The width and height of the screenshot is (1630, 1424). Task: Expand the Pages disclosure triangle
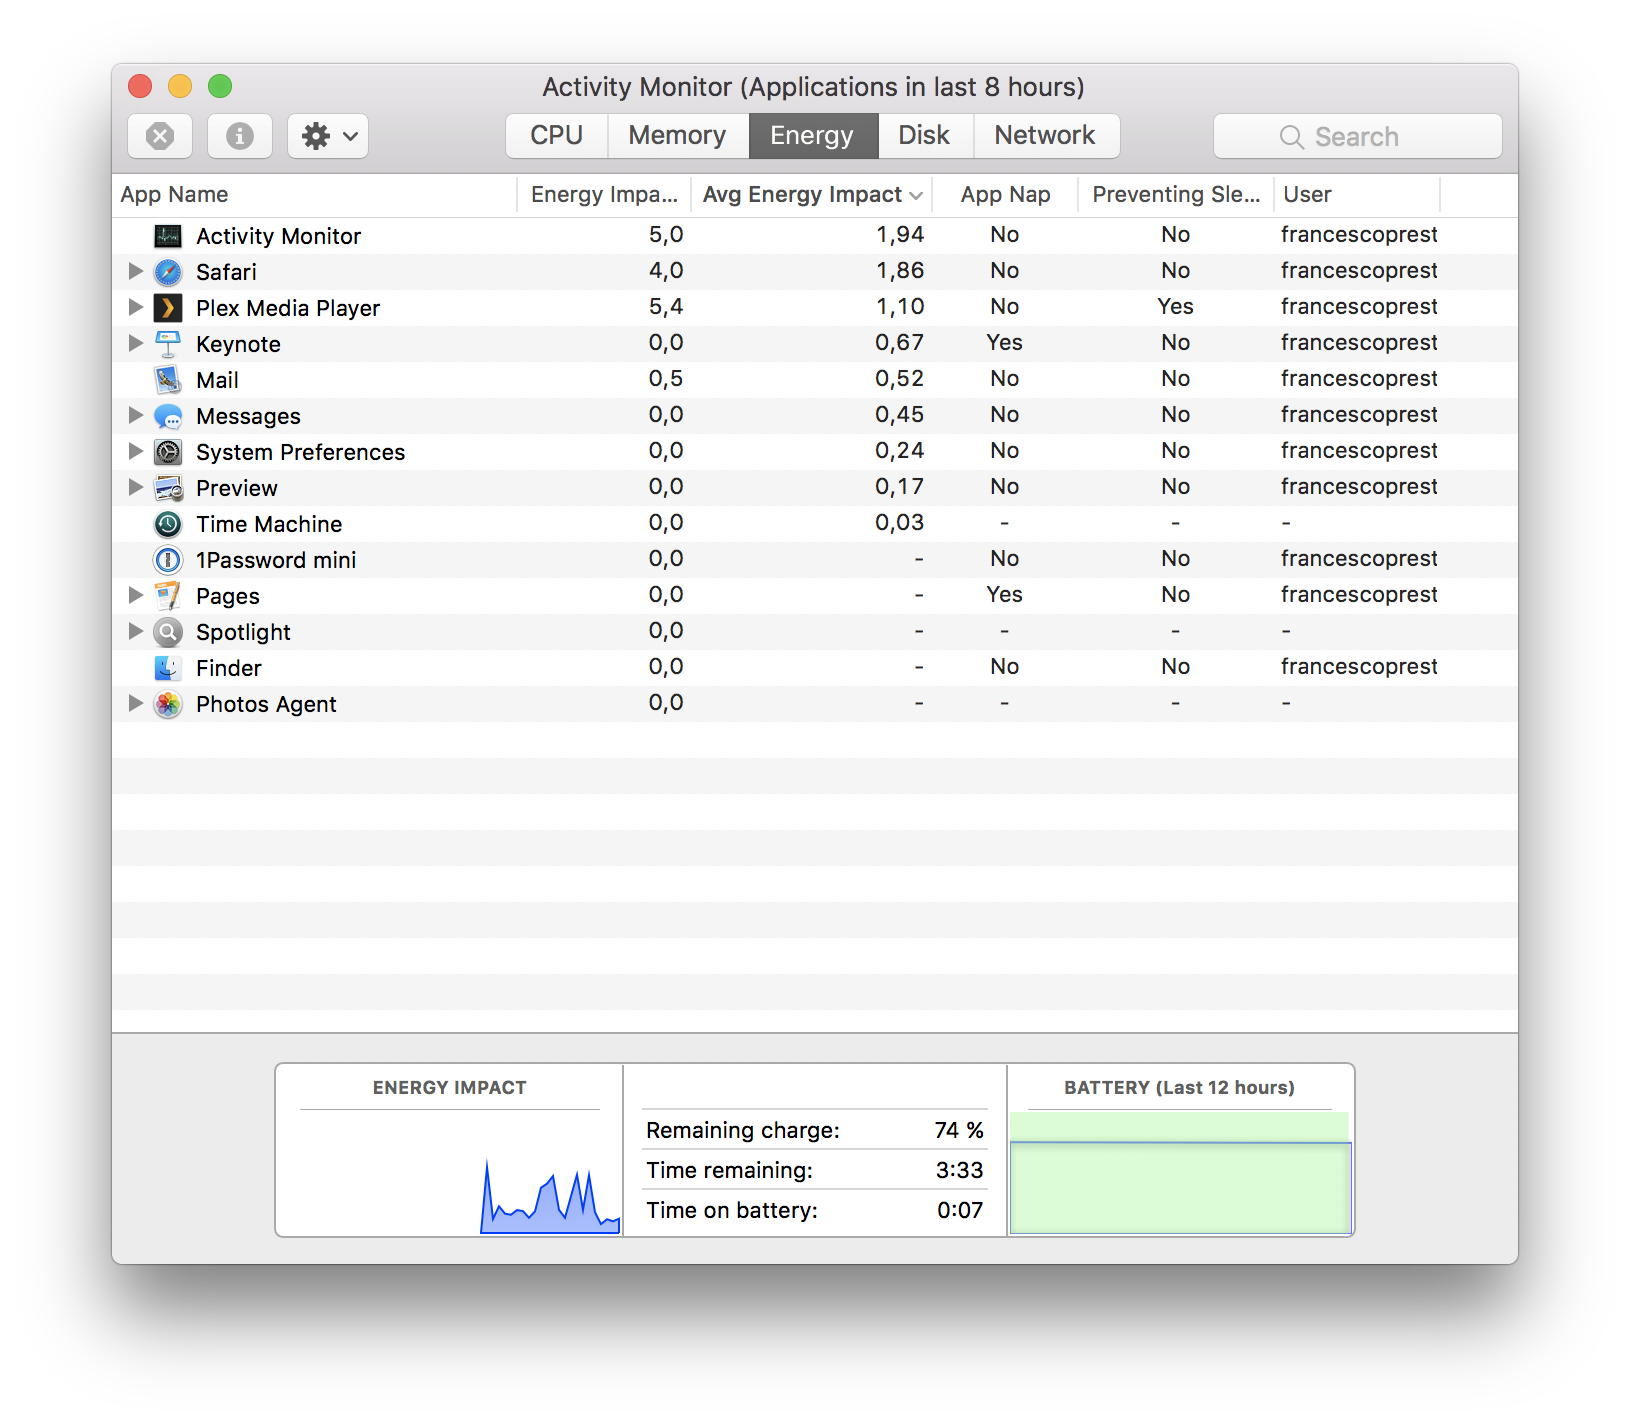[135, 595]
